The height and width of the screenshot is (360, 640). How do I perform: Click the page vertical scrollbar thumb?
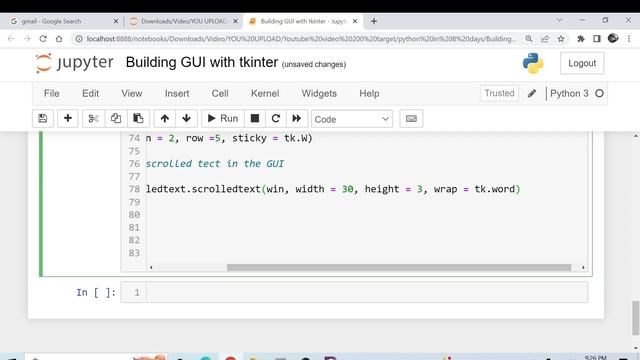coord(636,318)
